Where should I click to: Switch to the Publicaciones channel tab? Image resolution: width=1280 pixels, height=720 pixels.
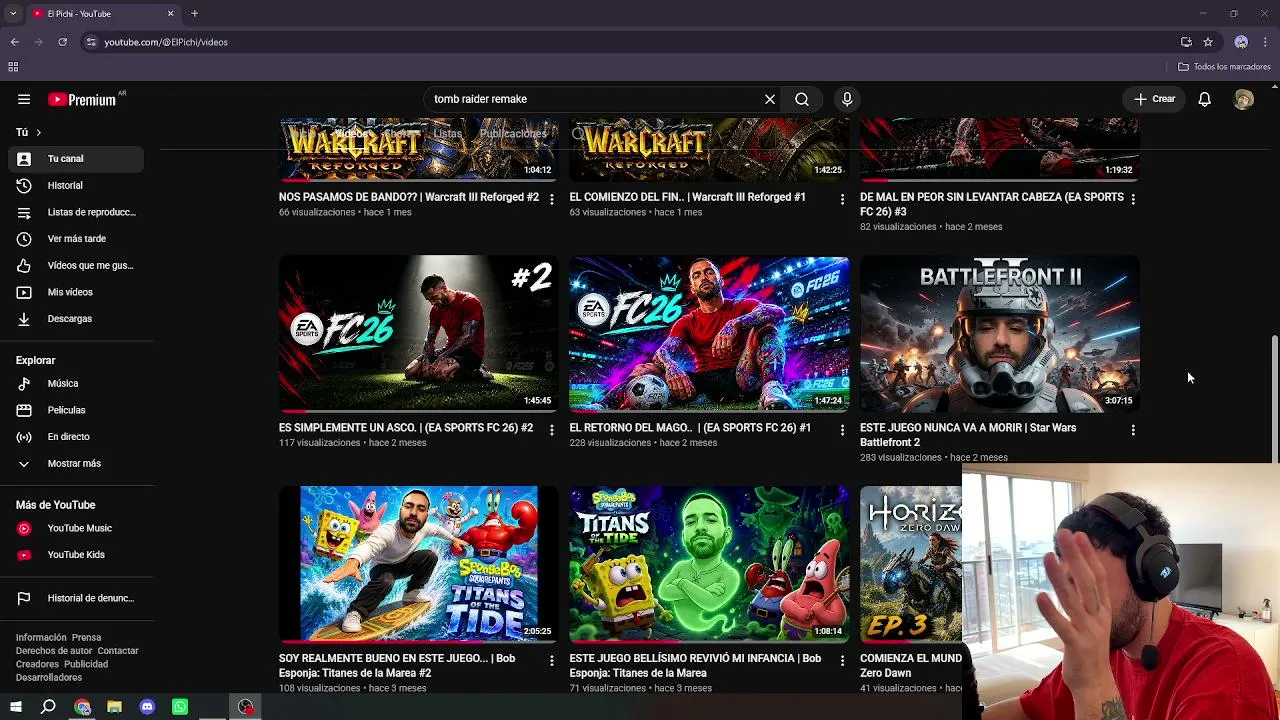[513, 134]
